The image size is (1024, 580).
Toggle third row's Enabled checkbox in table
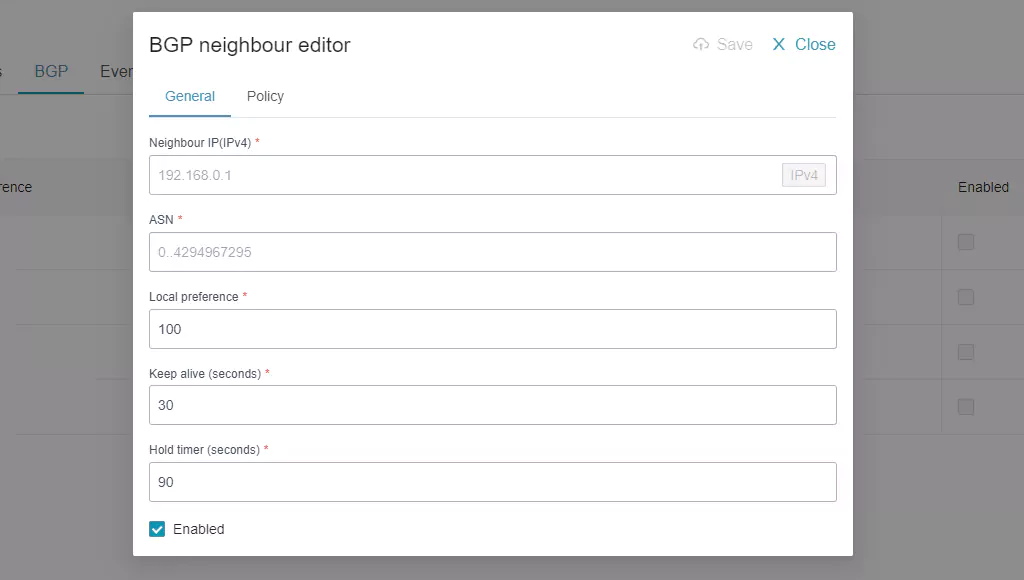966,352
